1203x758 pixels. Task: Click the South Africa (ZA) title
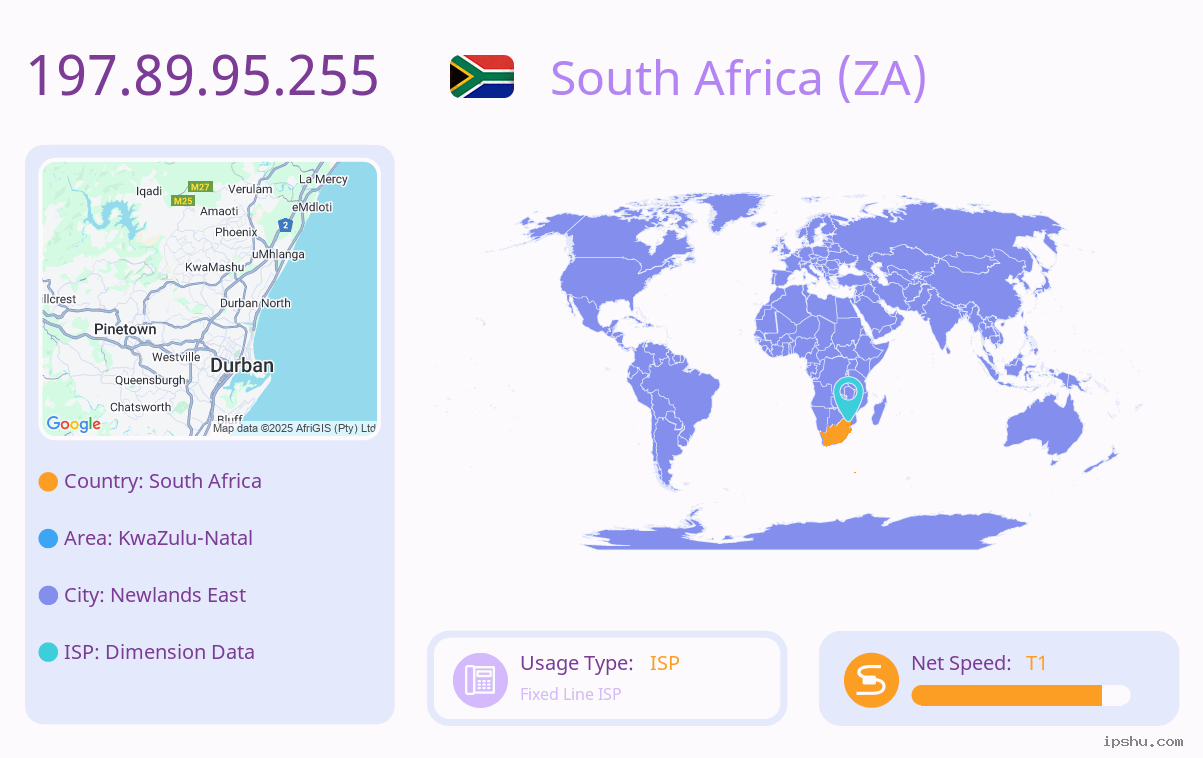[x=739, y=78]
